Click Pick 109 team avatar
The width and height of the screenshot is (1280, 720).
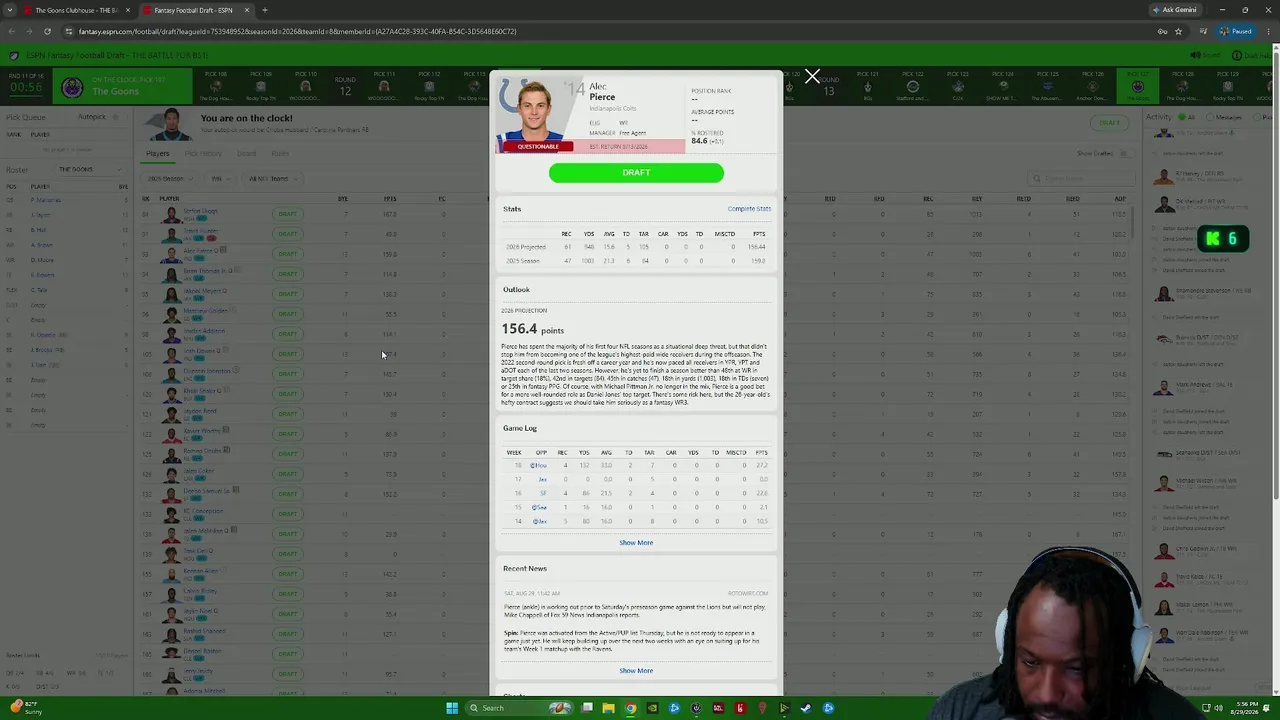(261, 86)
